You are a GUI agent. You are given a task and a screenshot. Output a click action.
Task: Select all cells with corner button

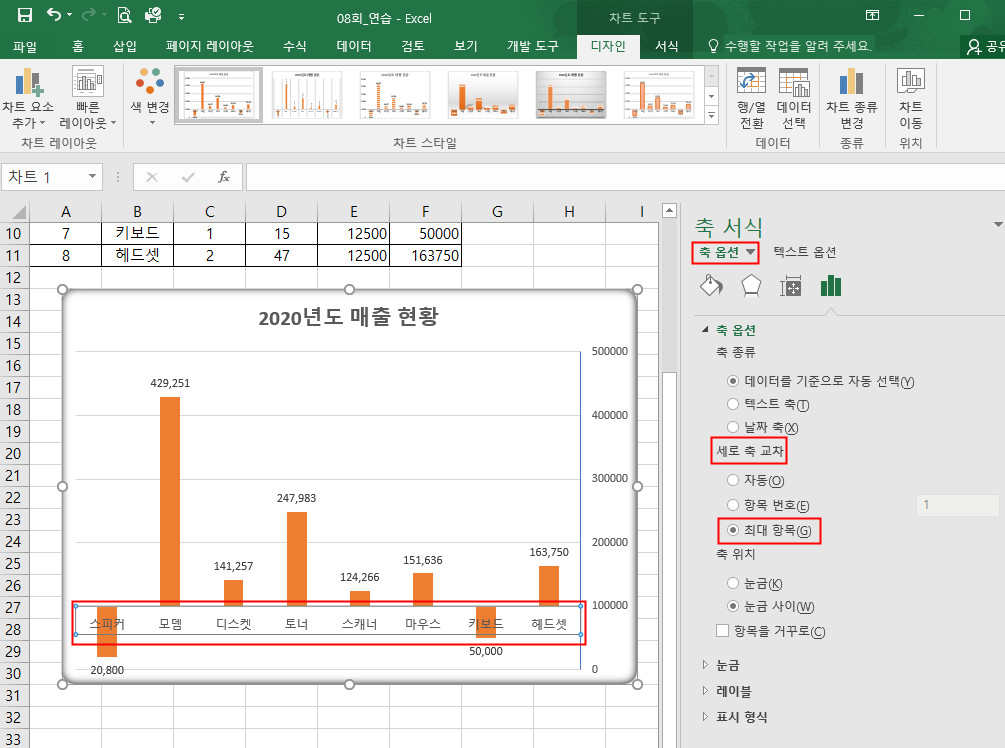(15, 212)
